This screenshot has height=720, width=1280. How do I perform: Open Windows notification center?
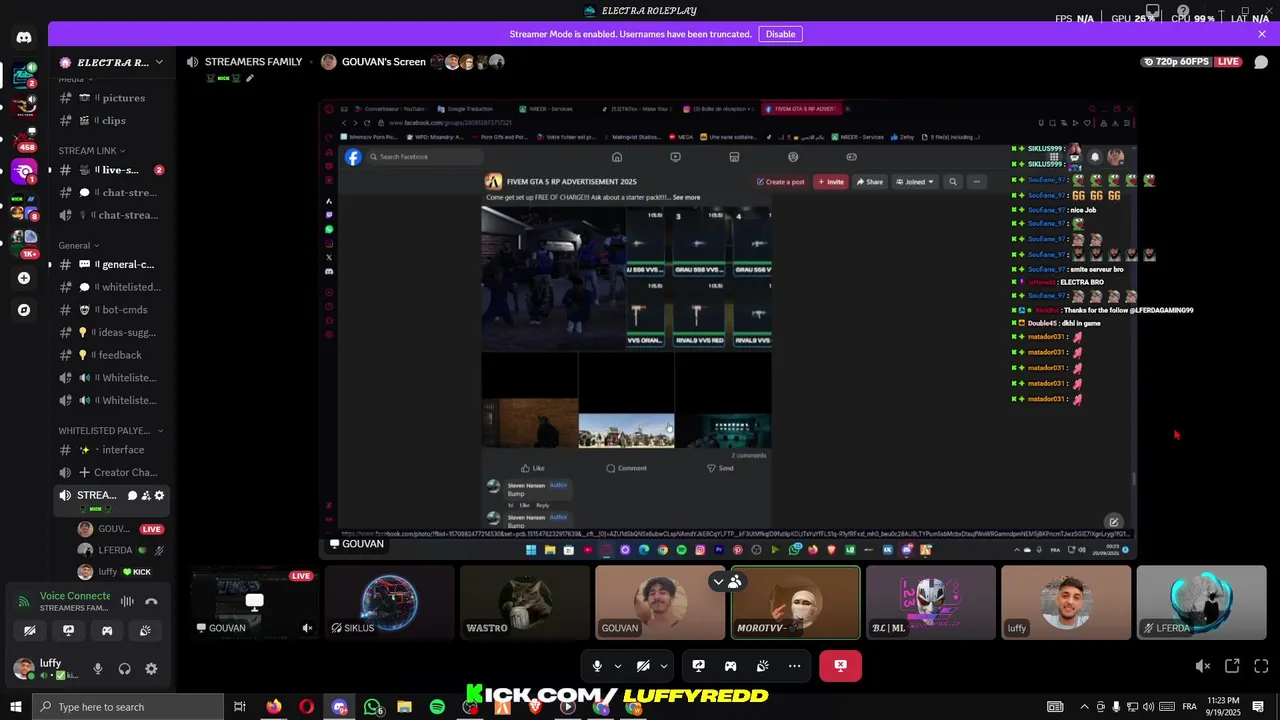click(1258, 707)
